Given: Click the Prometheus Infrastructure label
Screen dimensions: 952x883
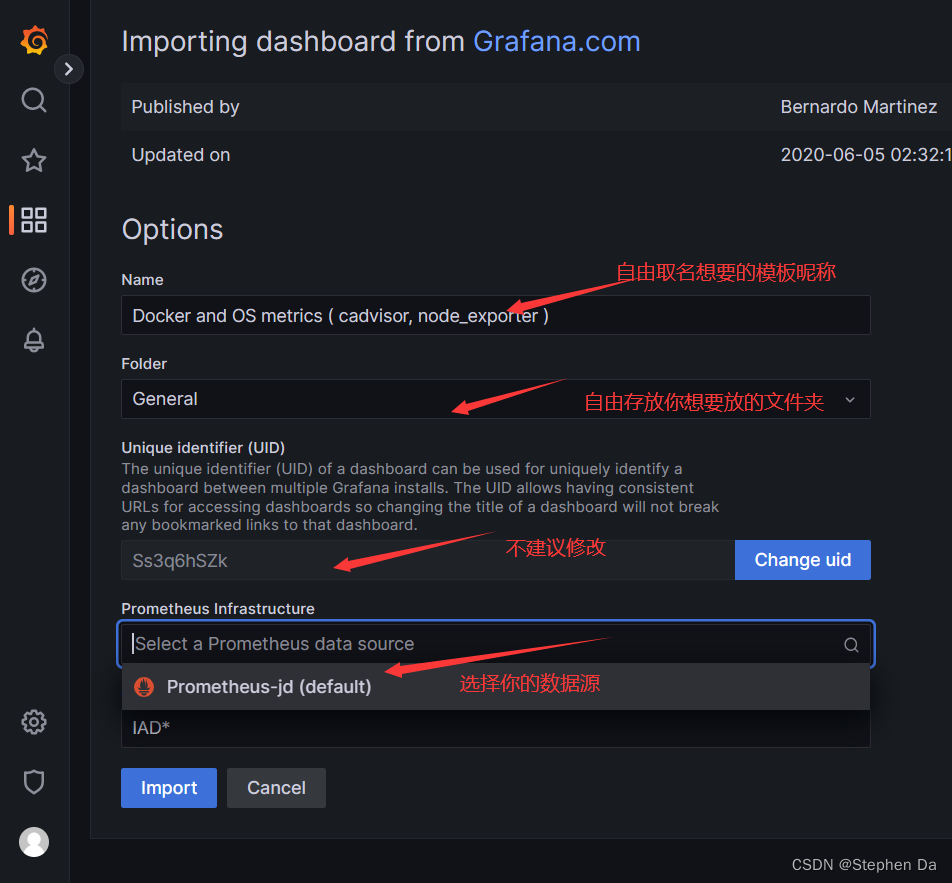Looking at the screenshot, I should pyautogui.click(x=218, y=609).
